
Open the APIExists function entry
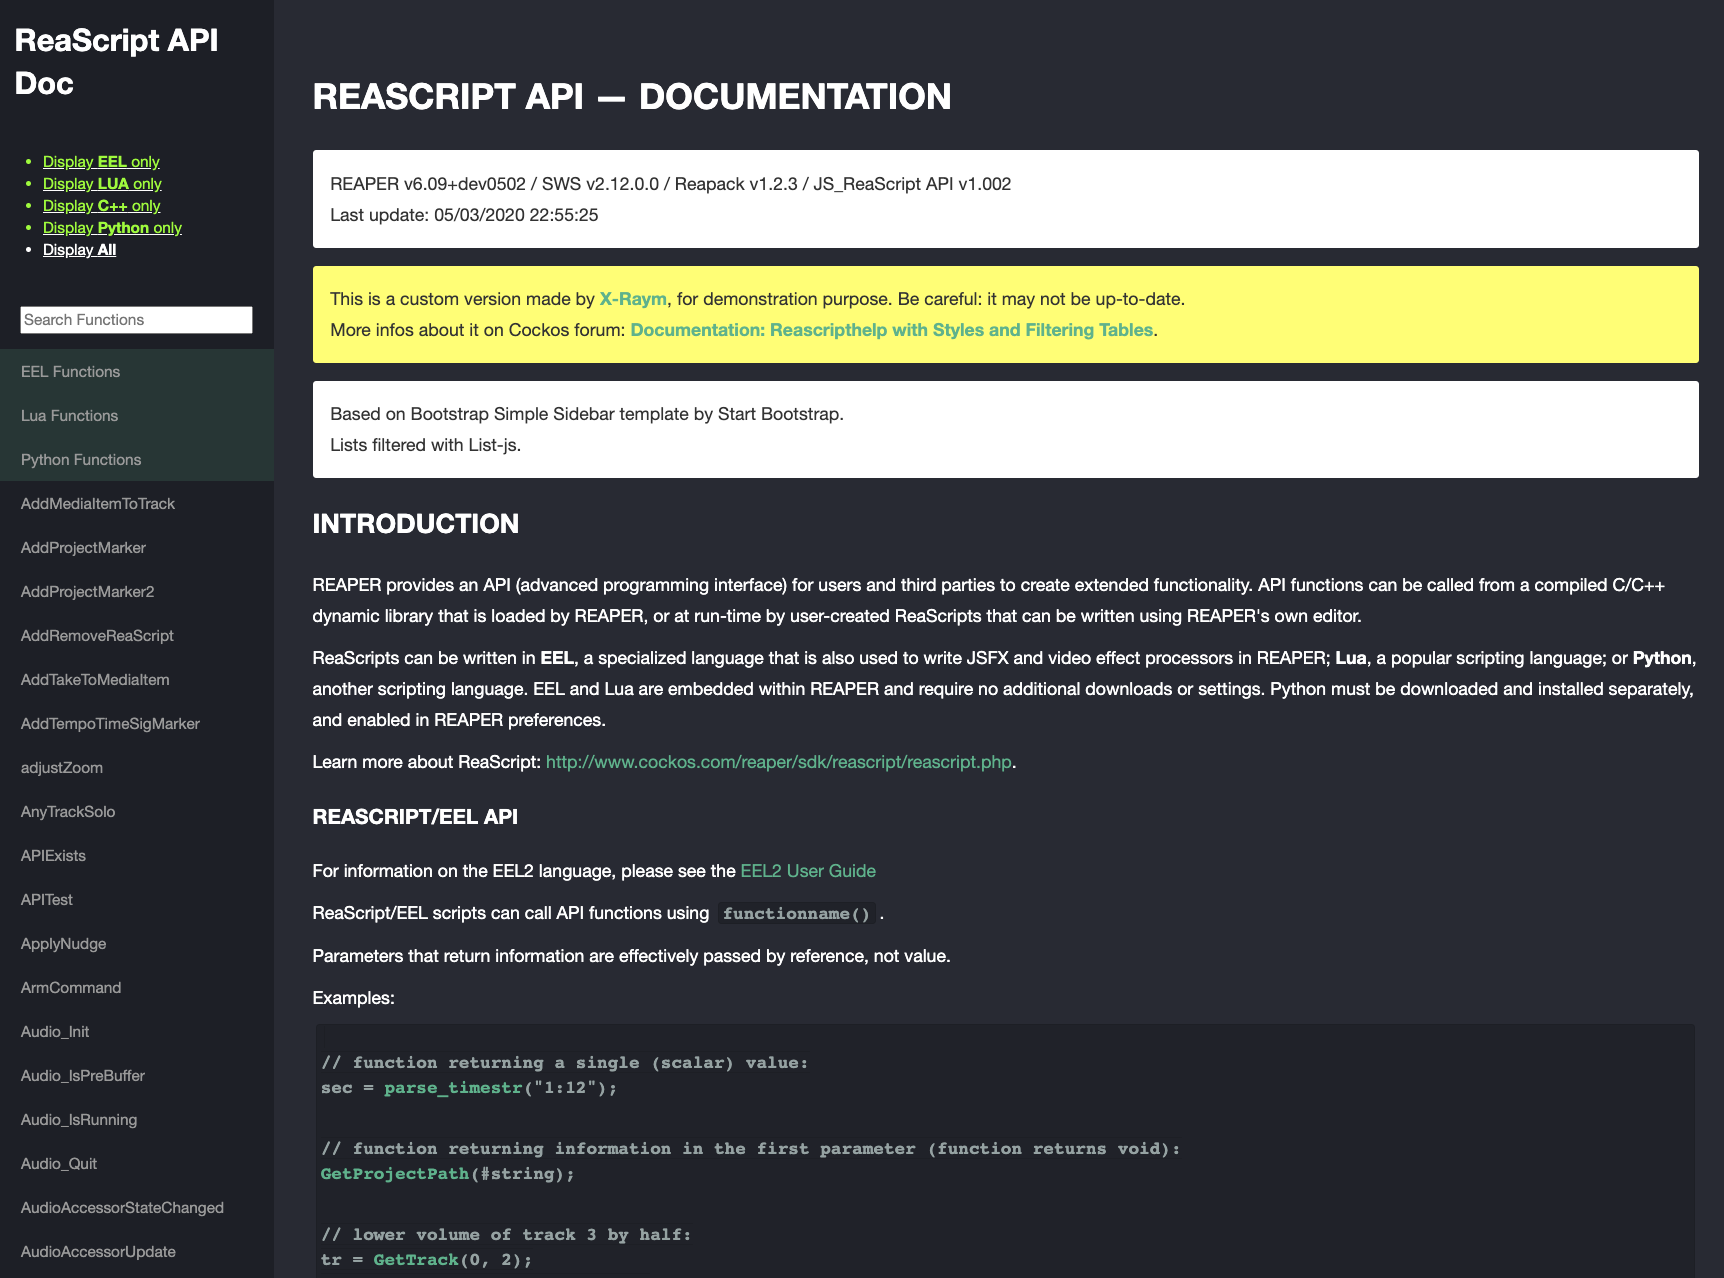(x=53, y=856)
